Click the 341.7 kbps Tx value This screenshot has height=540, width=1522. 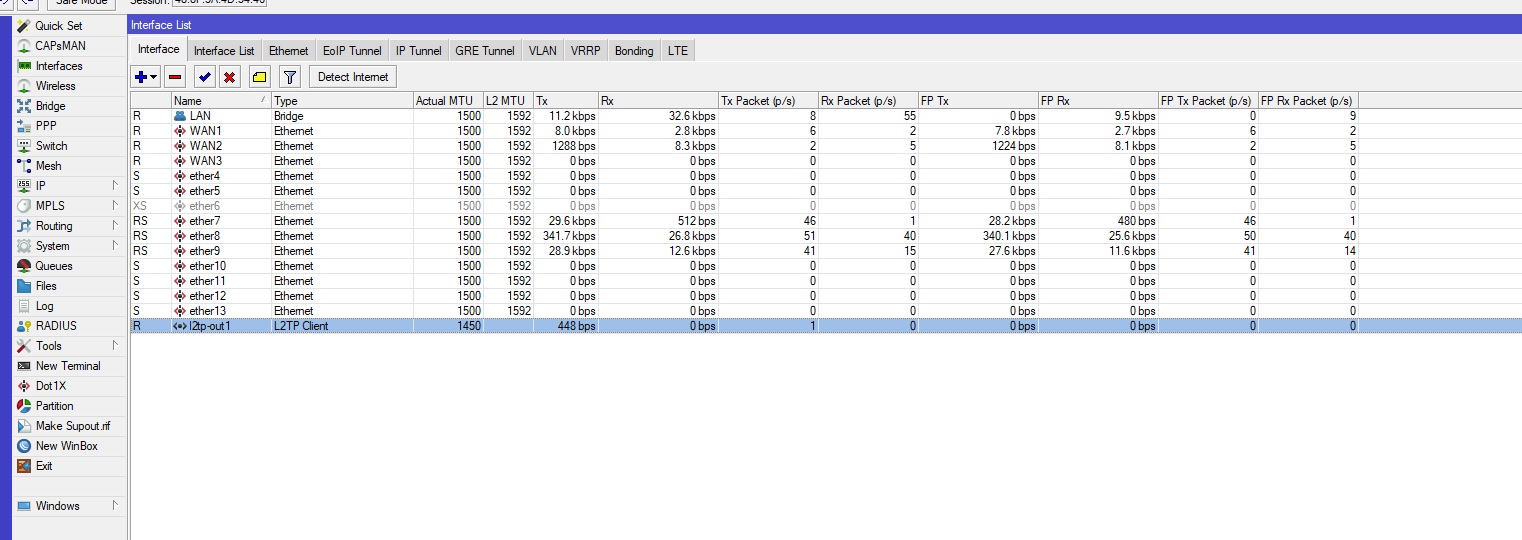click(565, 236)
